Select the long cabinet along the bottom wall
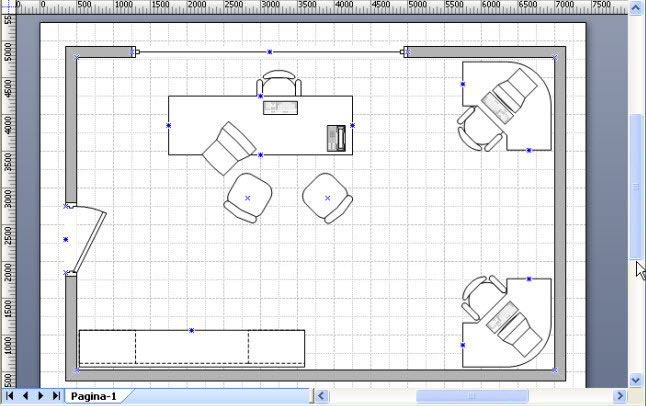Screen dimensions: 646x406 (191, 347)
